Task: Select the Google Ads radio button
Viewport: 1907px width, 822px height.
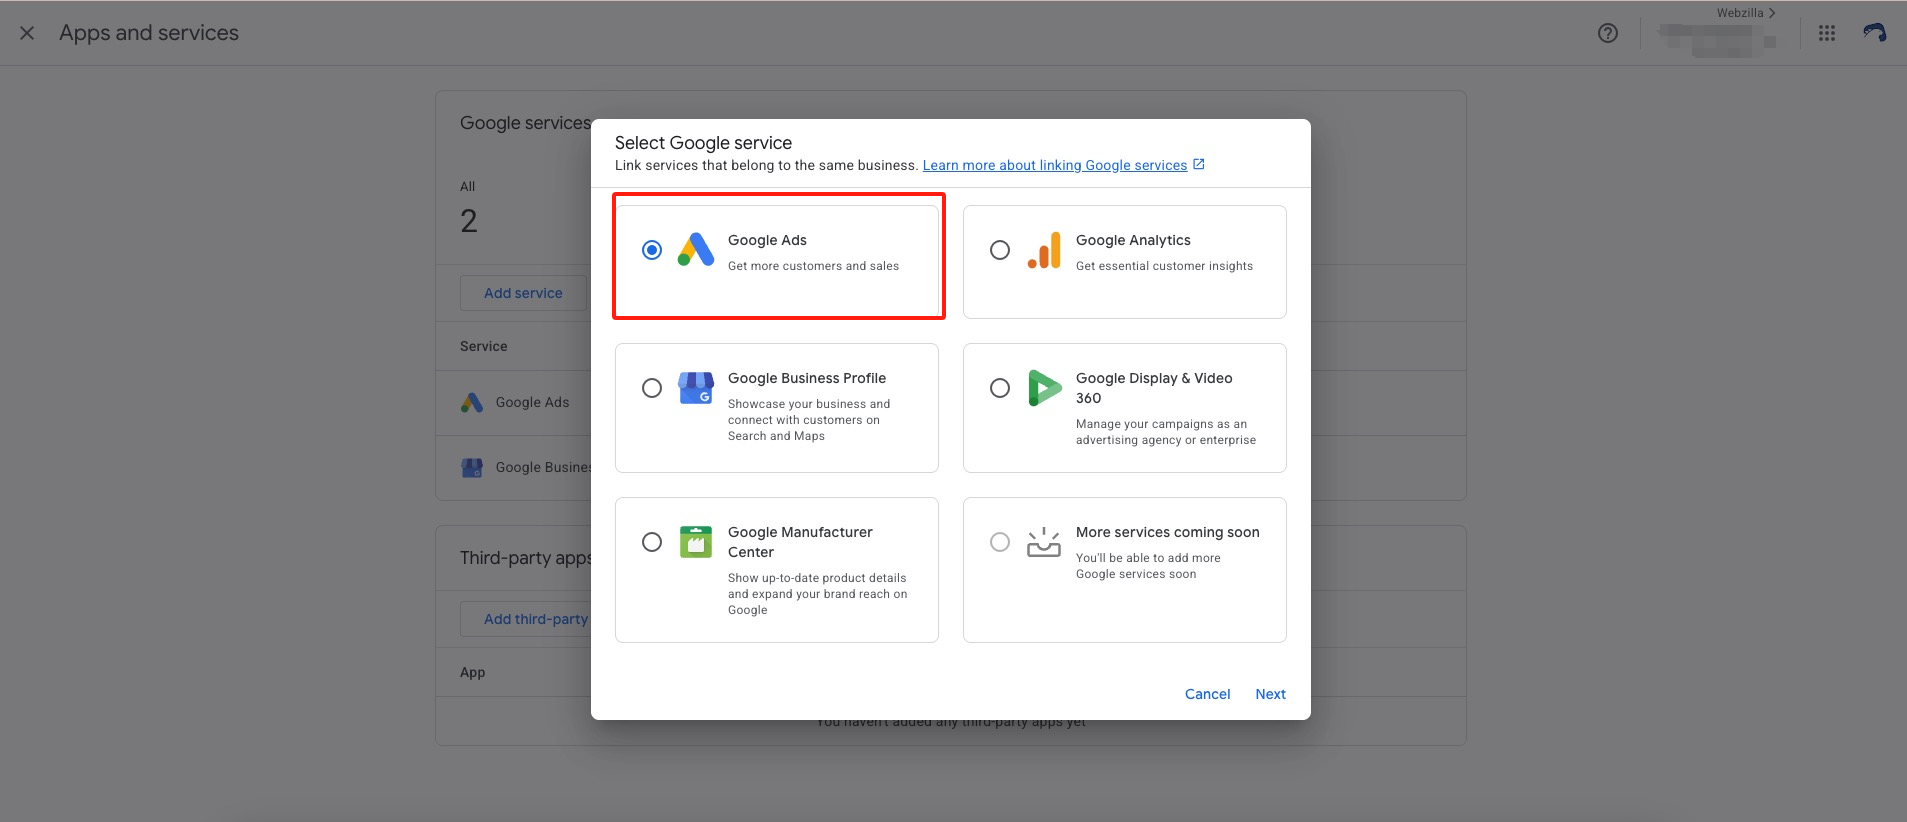Action: tap(652, 250)
